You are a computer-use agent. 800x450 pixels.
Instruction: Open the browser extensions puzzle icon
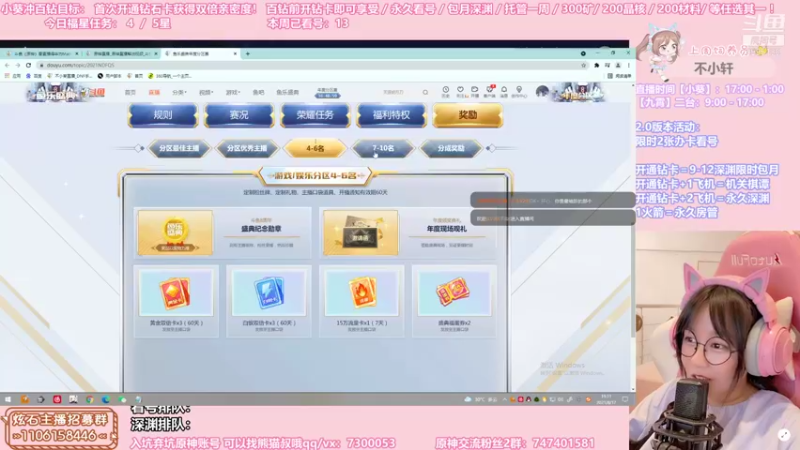point(596,65)
